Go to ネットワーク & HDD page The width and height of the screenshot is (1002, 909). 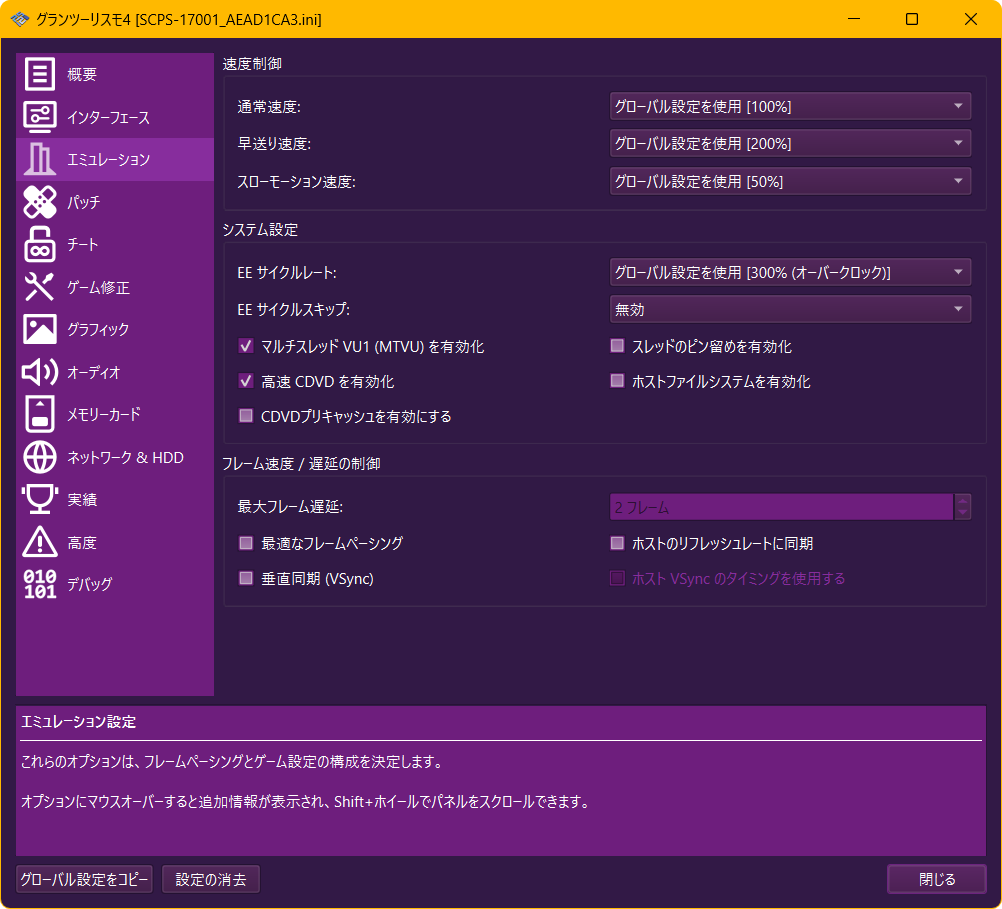click(124, 457)
